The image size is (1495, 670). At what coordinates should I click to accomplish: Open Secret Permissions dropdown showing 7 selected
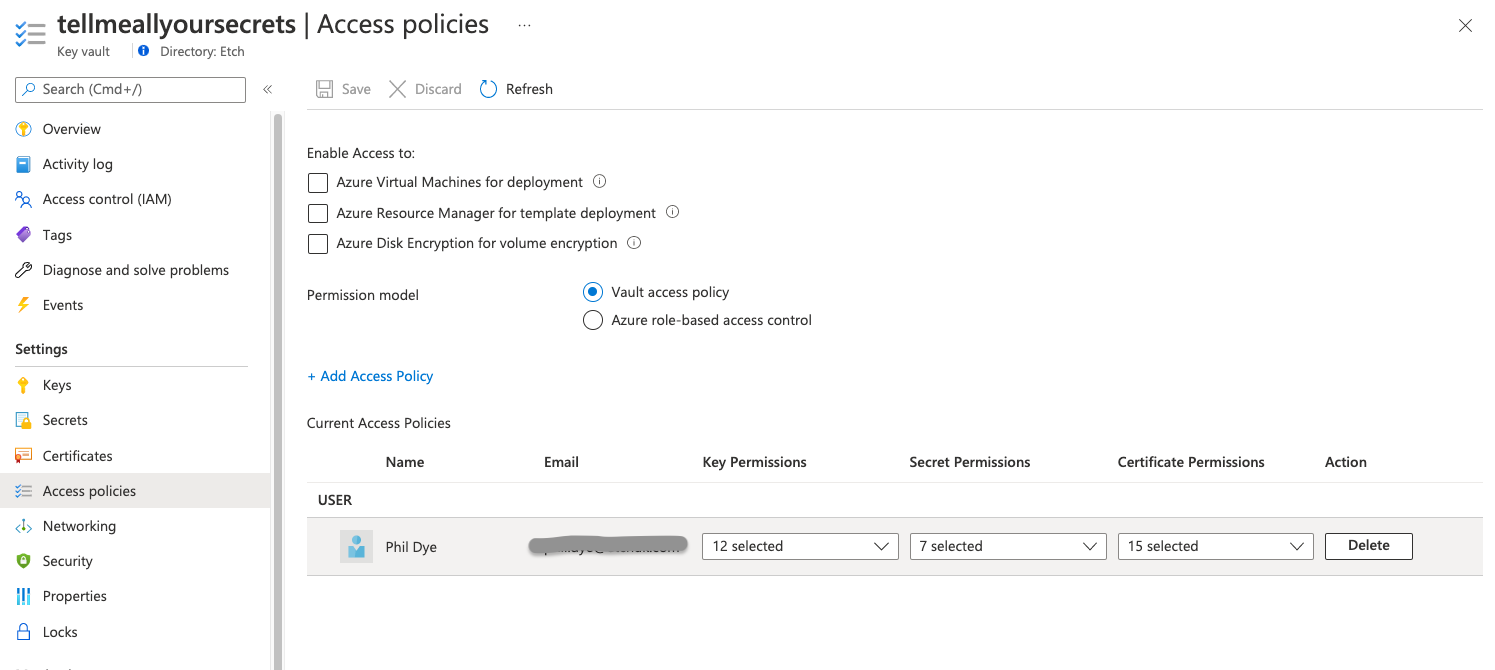(1008, 546)
